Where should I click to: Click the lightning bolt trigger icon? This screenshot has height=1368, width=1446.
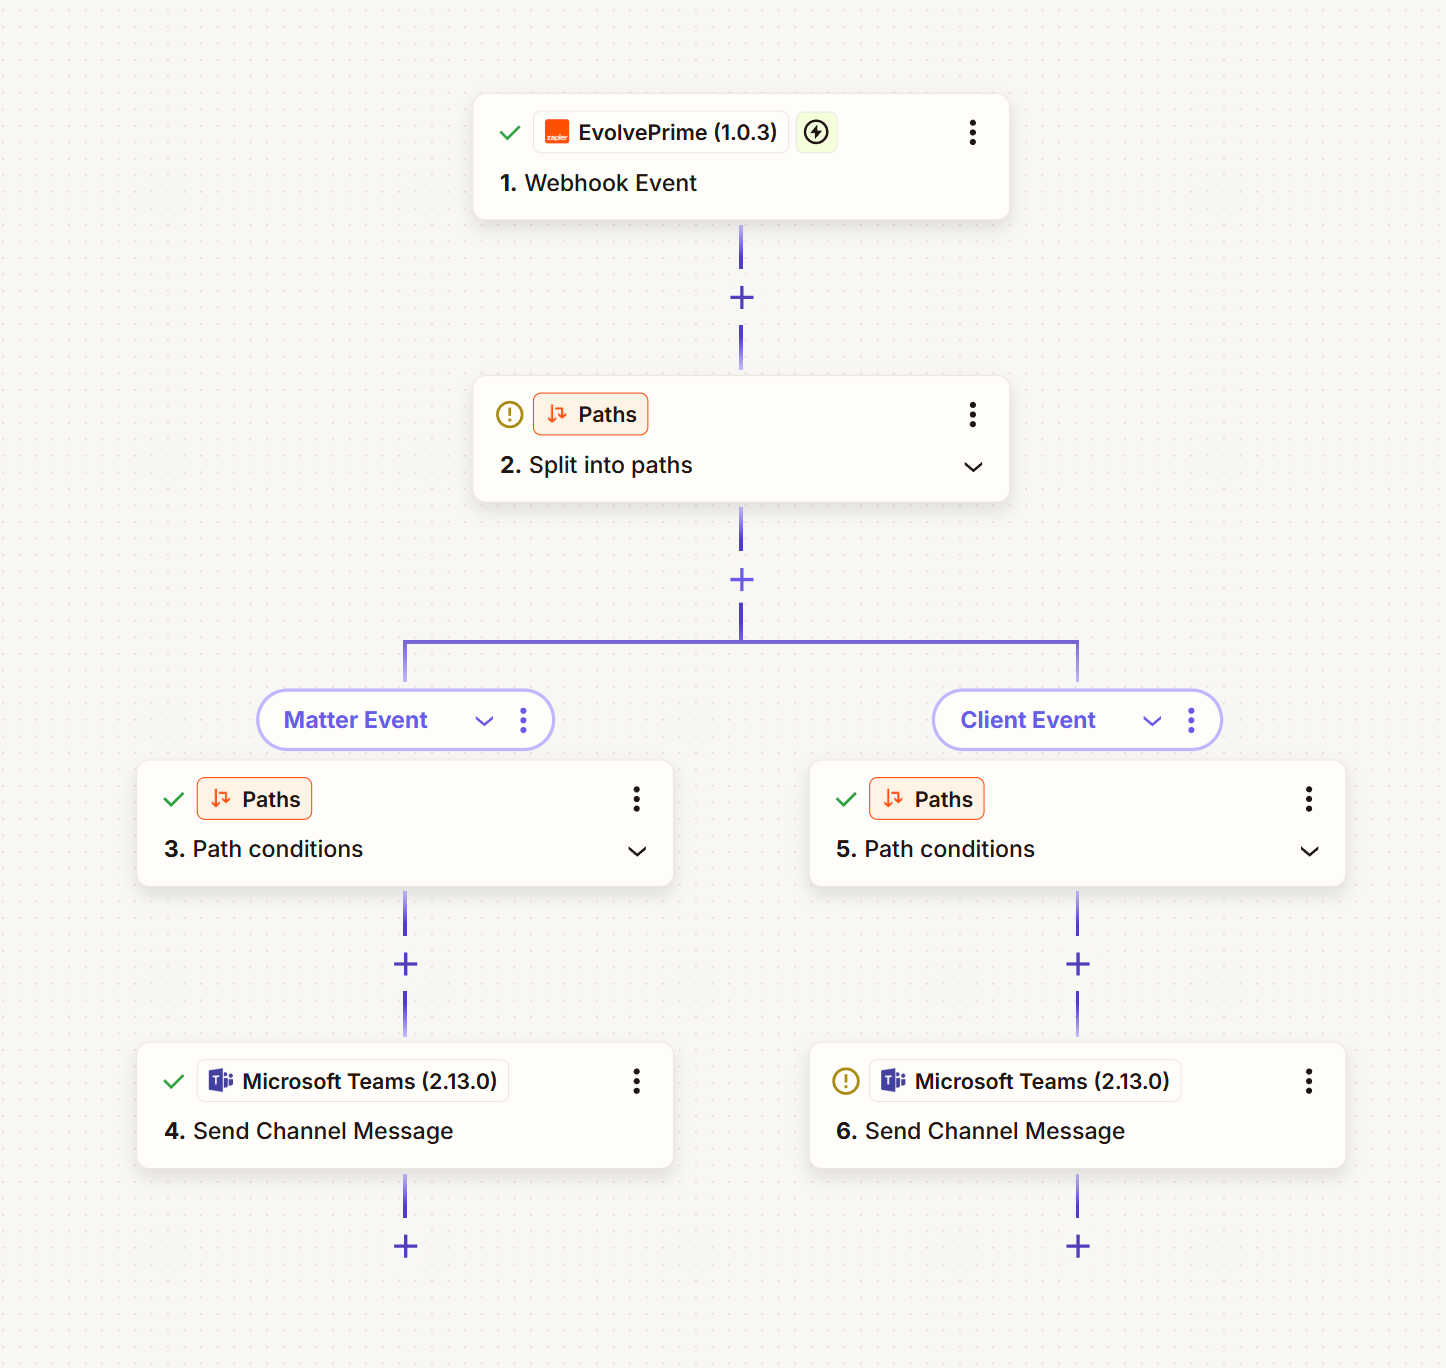(816, 133)
